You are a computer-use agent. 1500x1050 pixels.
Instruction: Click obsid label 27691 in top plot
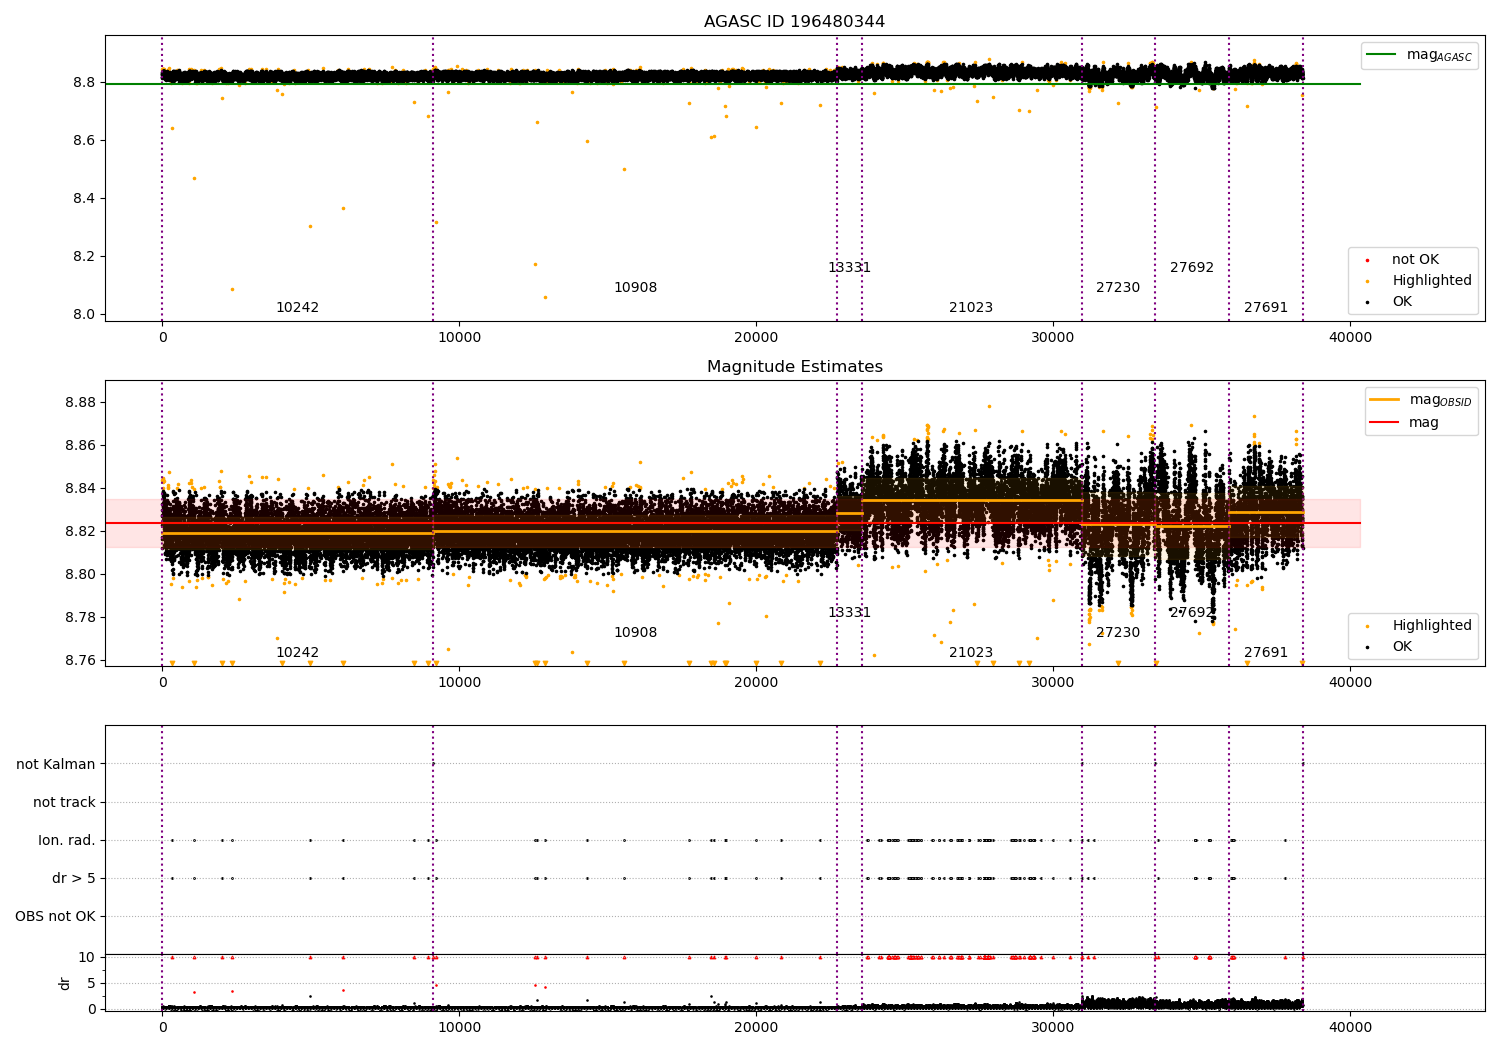[x=1266, y=308]
